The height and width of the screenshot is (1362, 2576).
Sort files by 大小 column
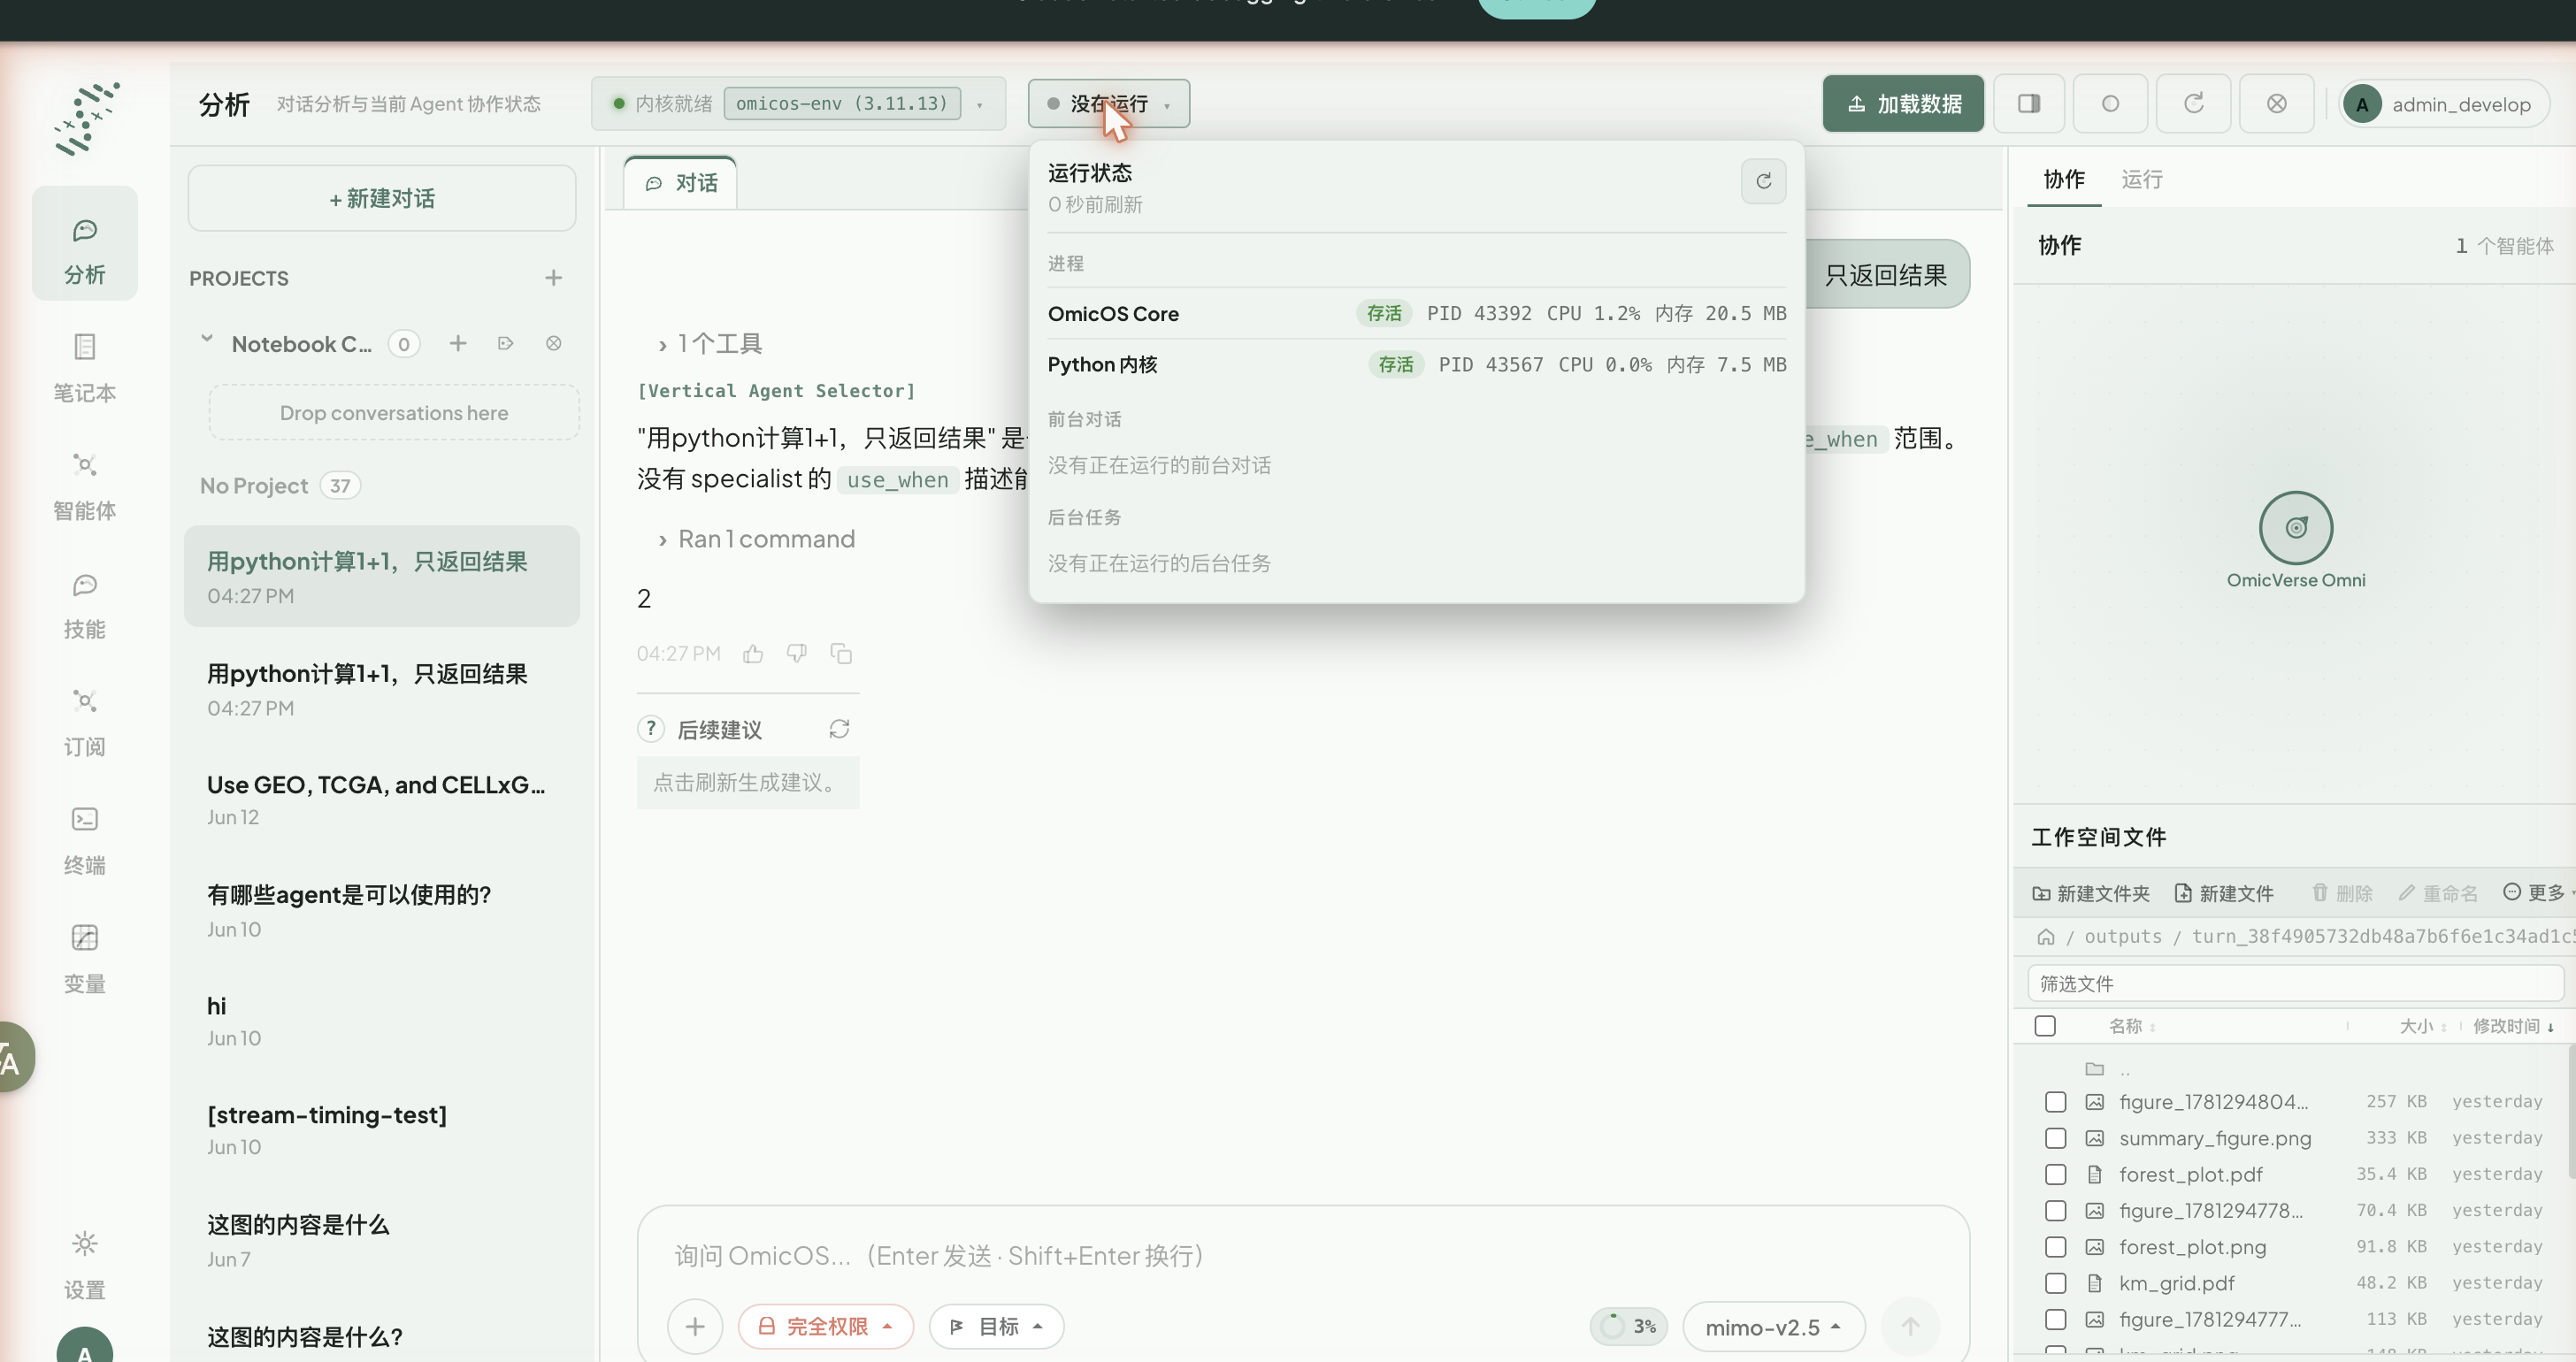coord(2422,1026)
